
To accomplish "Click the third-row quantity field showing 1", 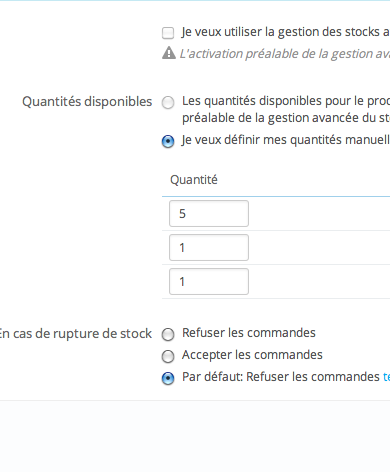I will (209, 281).
